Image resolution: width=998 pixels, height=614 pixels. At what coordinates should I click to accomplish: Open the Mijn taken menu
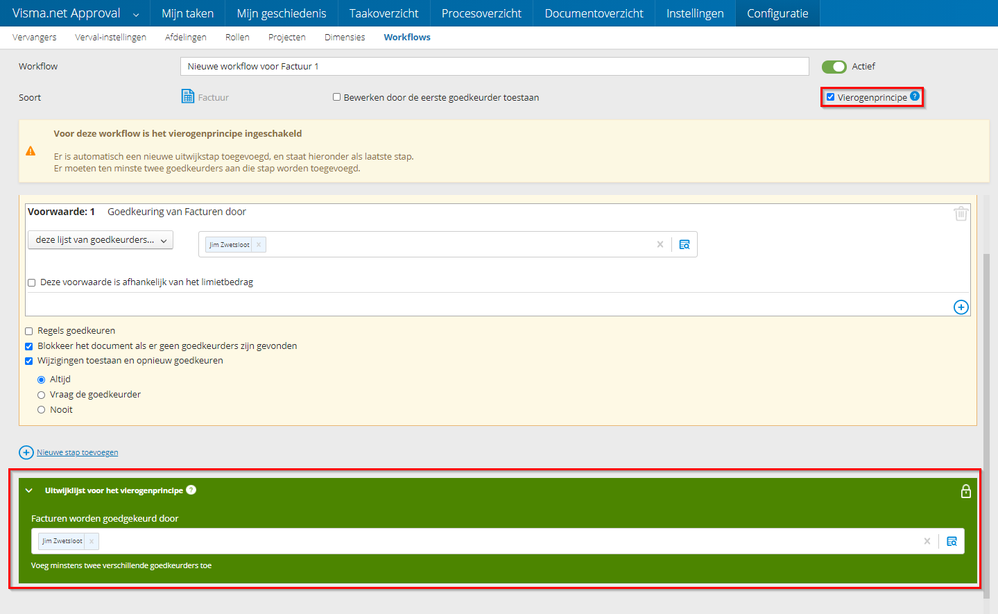click(187, 13)
